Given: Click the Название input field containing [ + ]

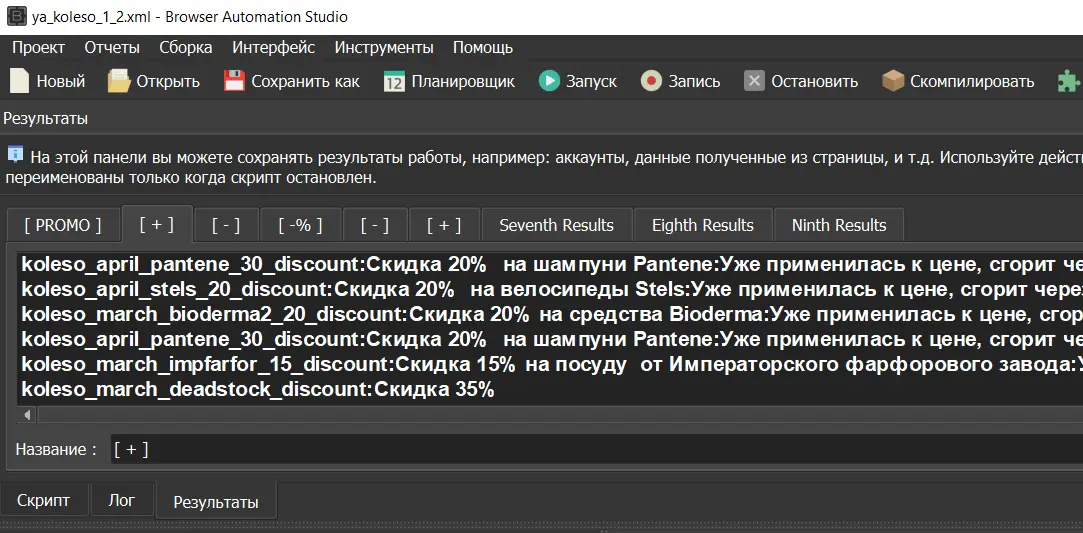Looking at the screenshot, I should tap(597, 449).
